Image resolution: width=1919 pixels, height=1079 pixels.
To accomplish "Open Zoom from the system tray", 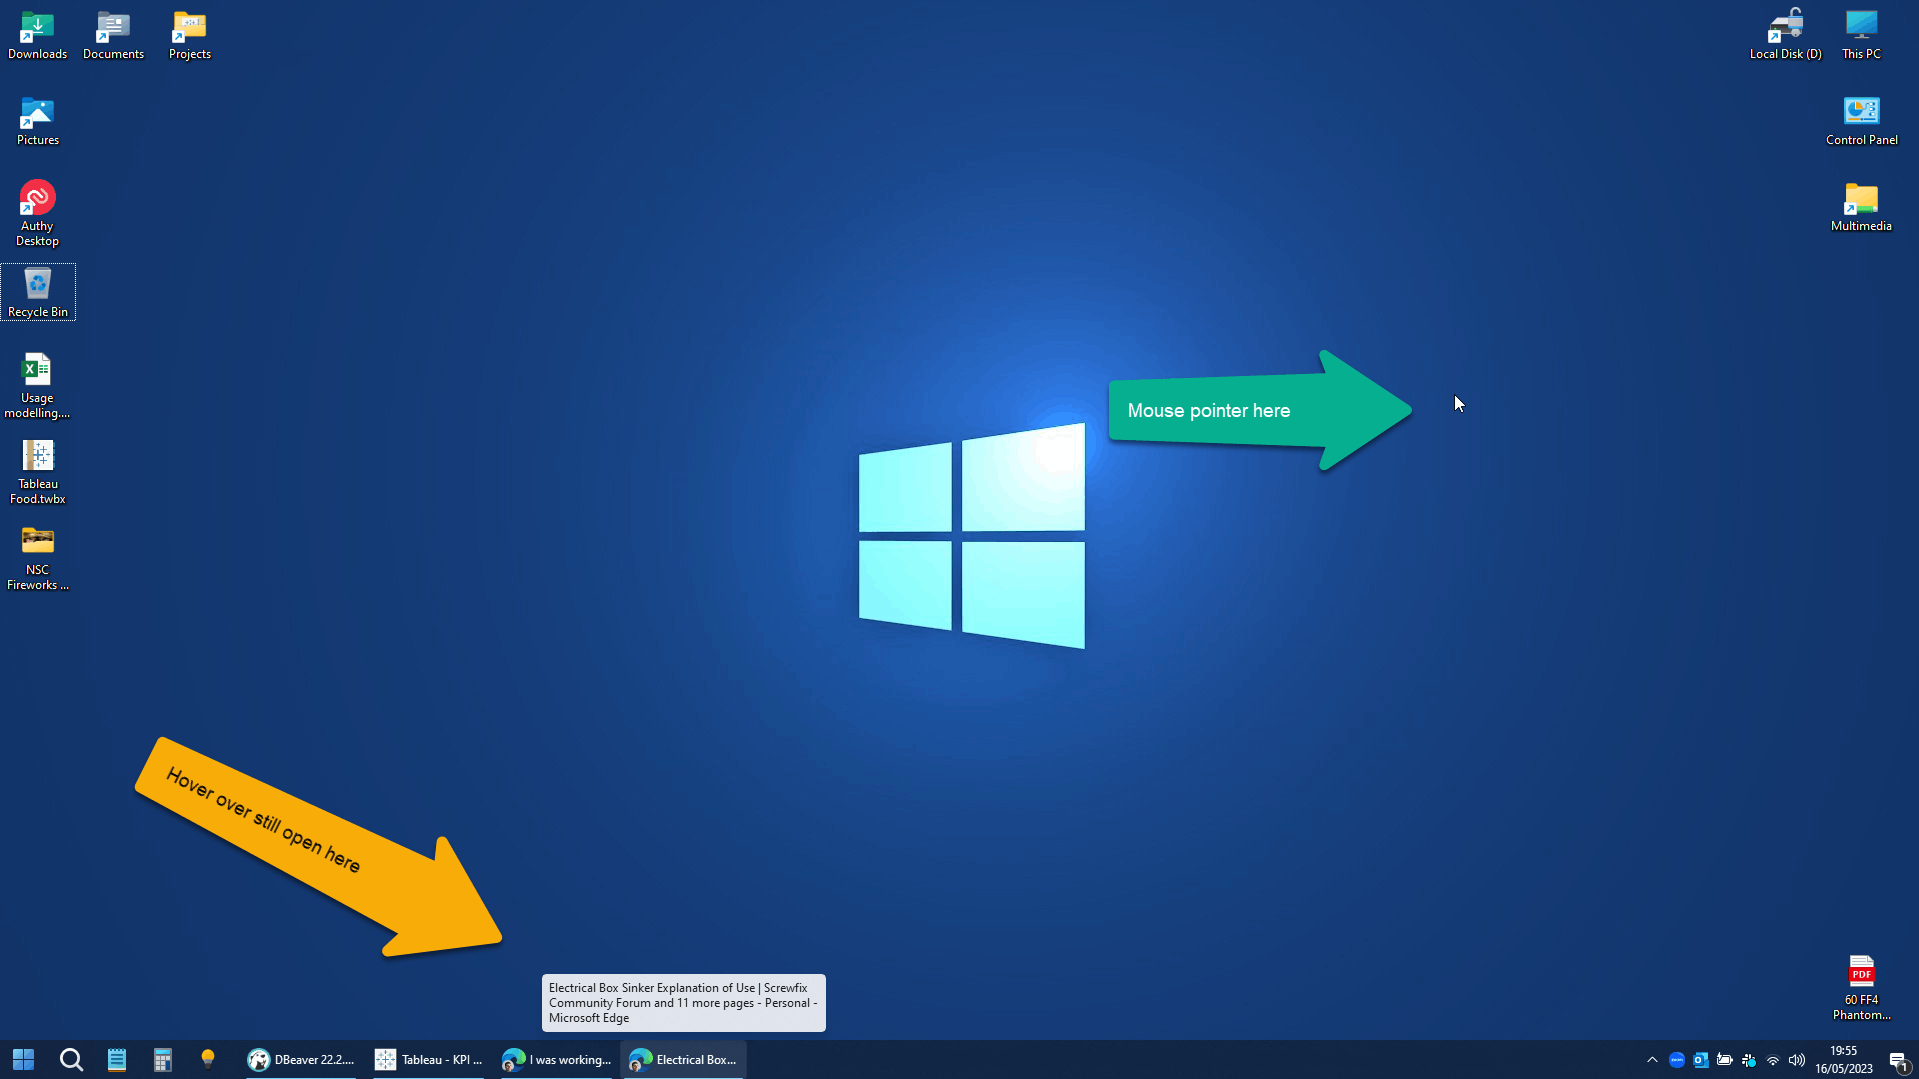I will point(1677,1060).
